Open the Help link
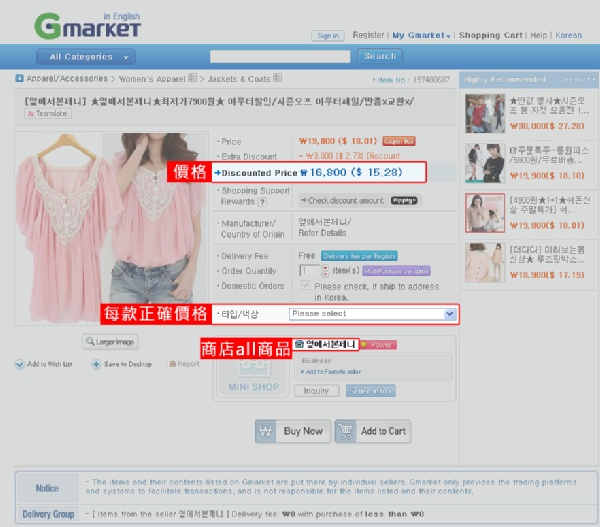The height and width of the screenshot is (527, 600). click(x=538, y=35)
